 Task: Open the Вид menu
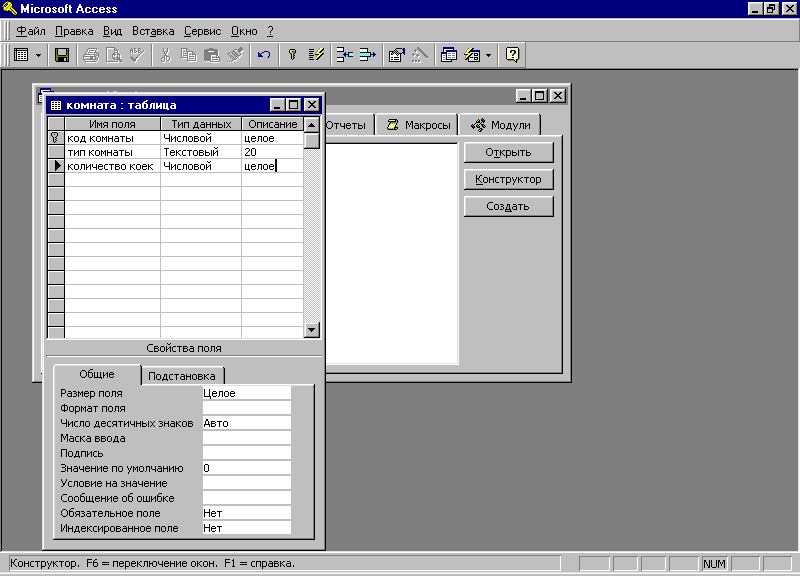tap(112, 31)
